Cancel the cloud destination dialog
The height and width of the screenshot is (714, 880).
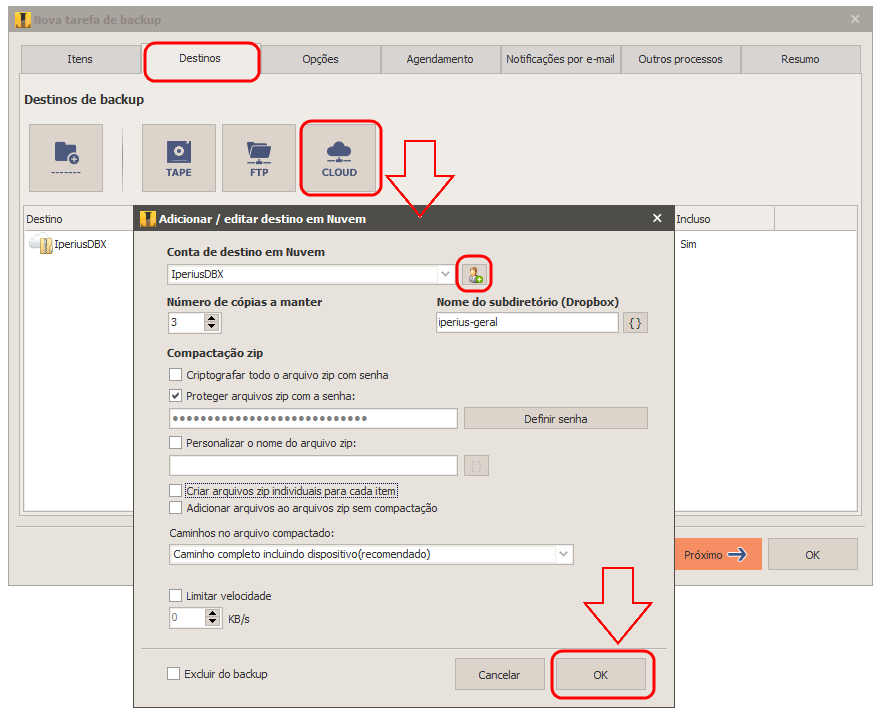coord(499,675)
